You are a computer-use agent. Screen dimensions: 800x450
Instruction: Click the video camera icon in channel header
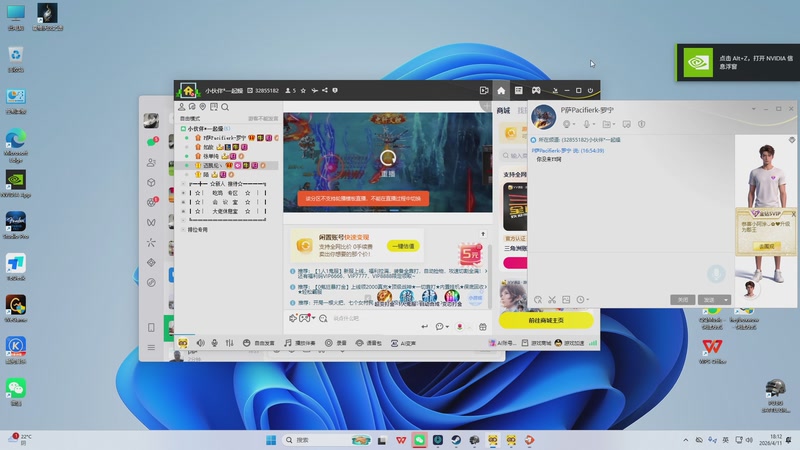(x=484, y=90)
